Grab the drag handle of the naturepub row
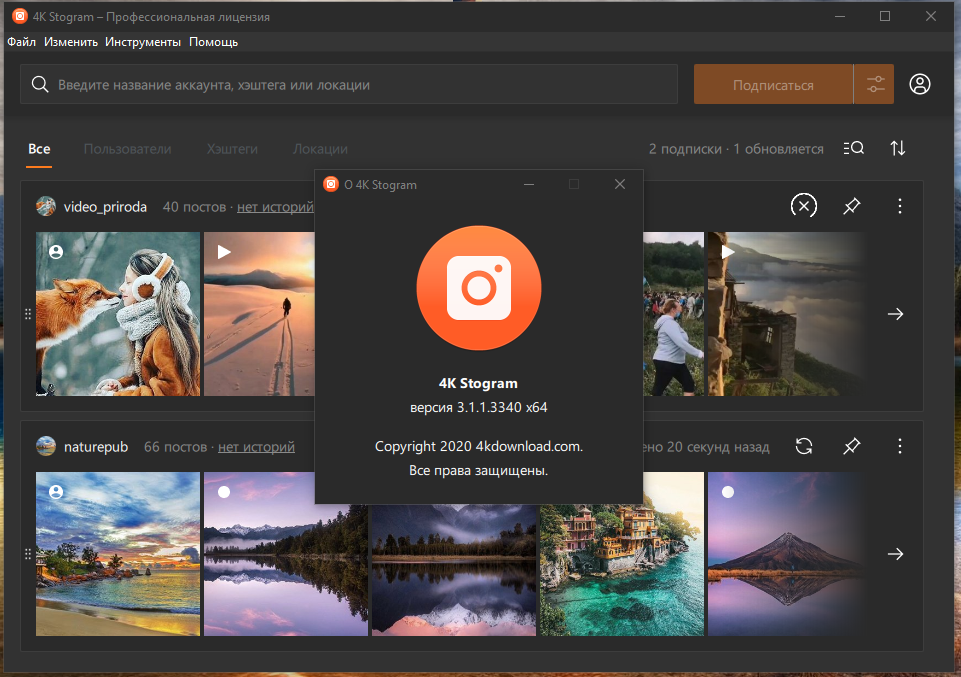The width and height of the screenshot is (961, 677). pyautogui.click(x=28, y=554)
